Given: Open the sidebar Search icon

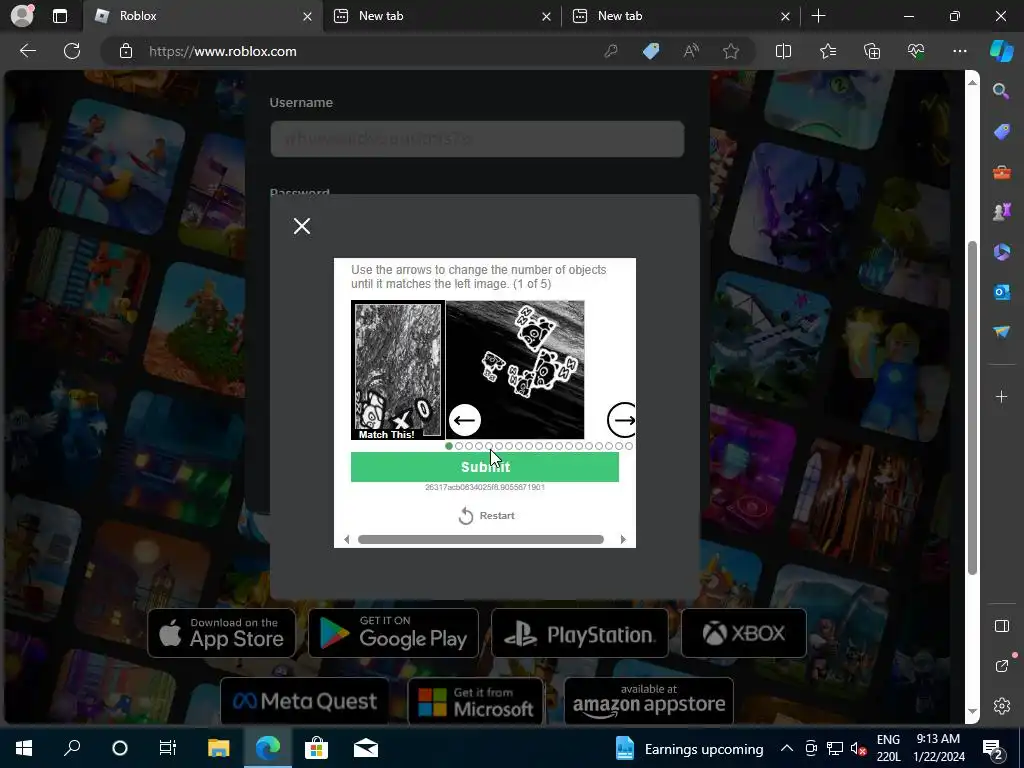Looking at the screenshot, I should 1001,91.
